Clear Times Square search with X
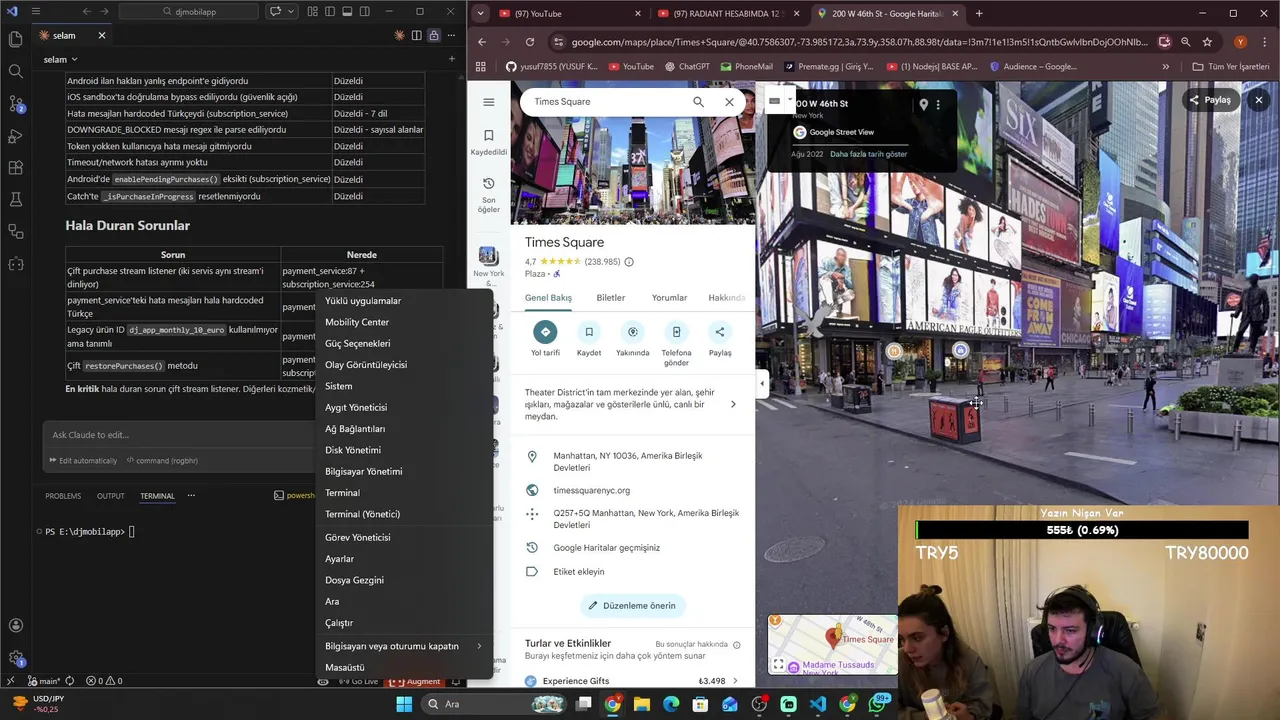1280x720 pixels. [x=729, y=102]
